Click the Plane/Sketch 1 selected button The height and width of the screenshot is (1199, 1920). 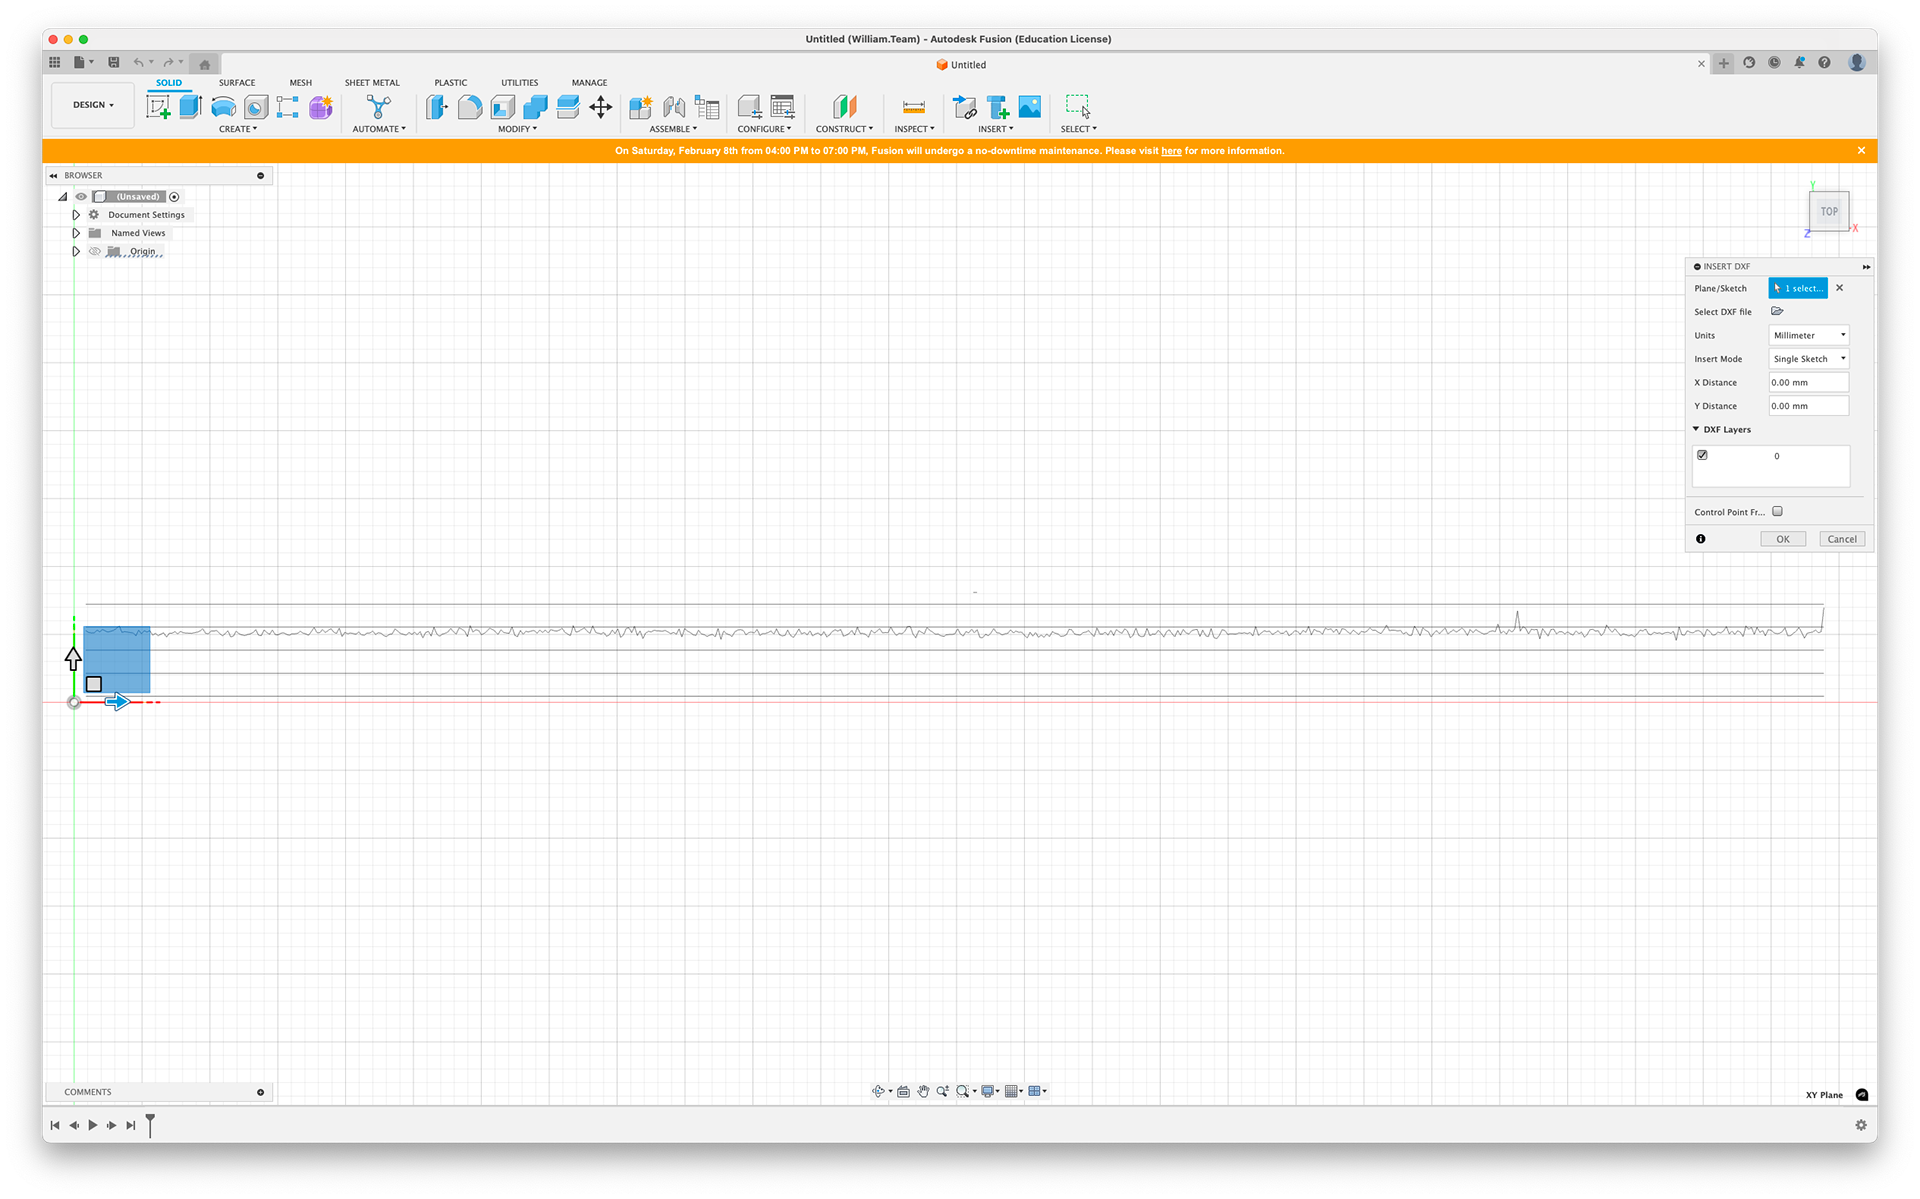click(x=1798, y=288)
